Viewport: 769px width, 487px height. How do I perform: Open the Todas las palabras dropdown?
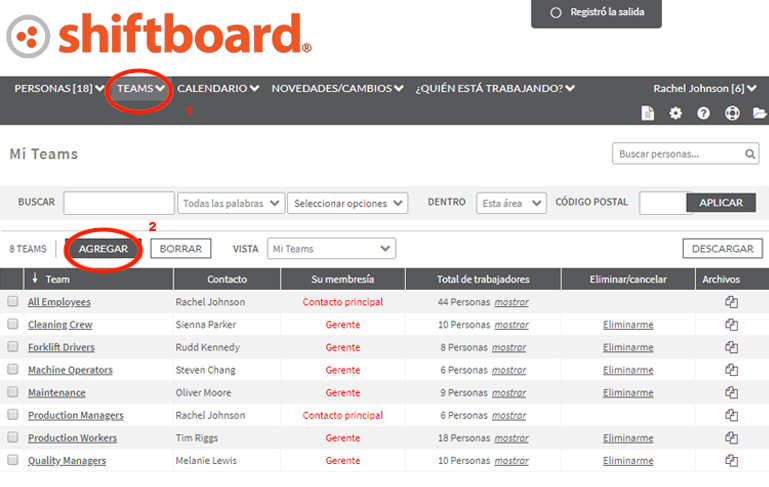pos(231,203)
